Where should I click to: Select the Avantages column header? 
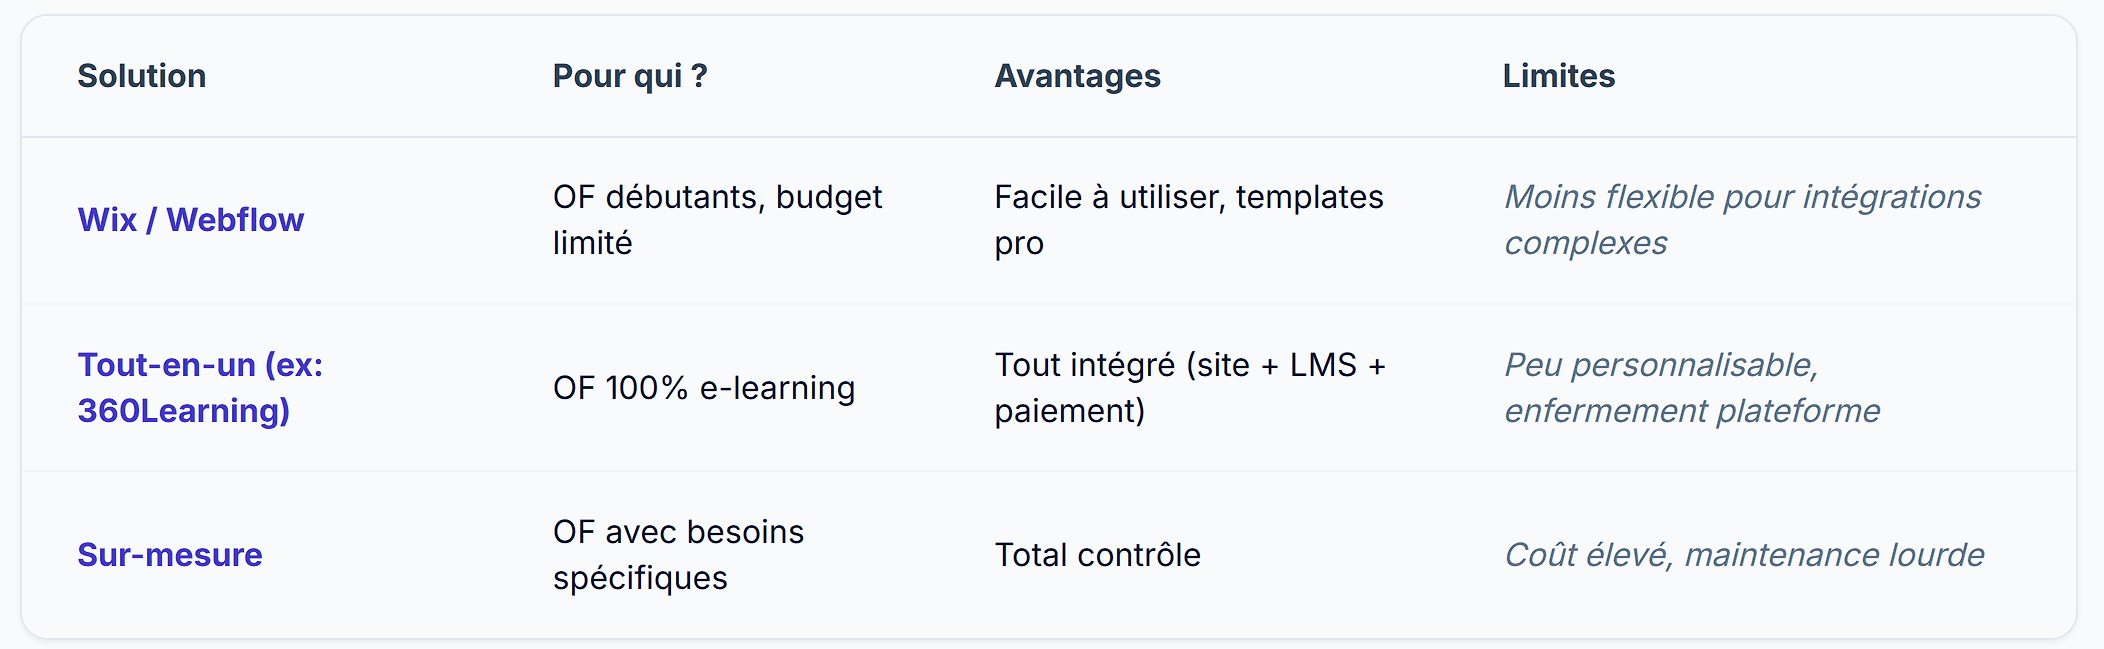click(x=1077, y=76)
